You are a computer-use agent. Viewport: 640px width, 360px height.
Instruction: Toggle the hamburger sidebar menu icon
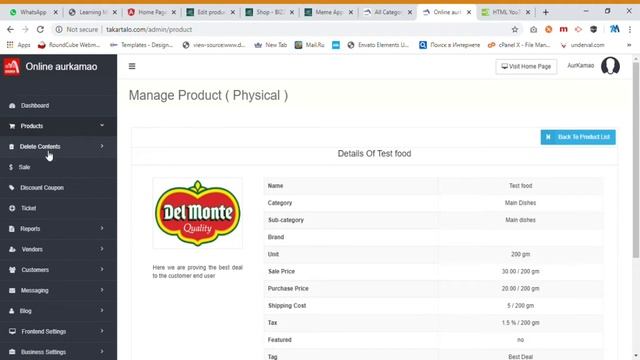point(132,66)
